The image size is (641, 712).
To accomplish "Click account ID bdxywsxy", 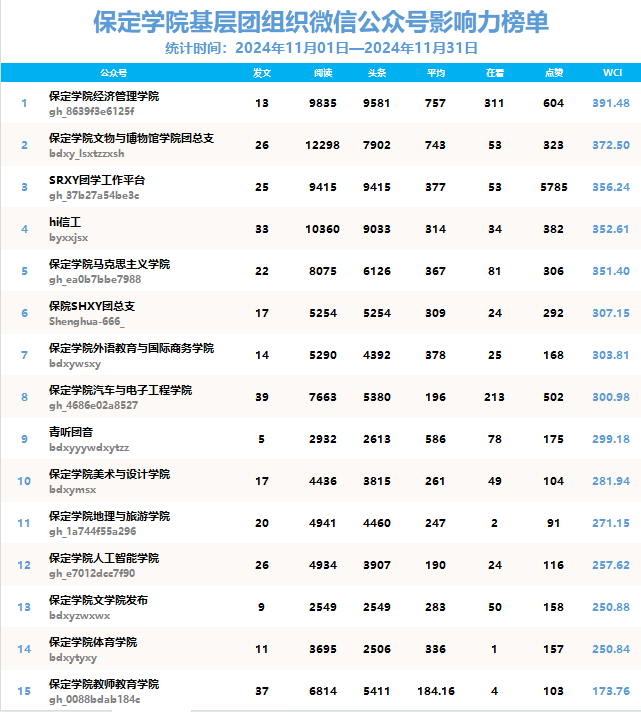I will (x=75, y=364).
